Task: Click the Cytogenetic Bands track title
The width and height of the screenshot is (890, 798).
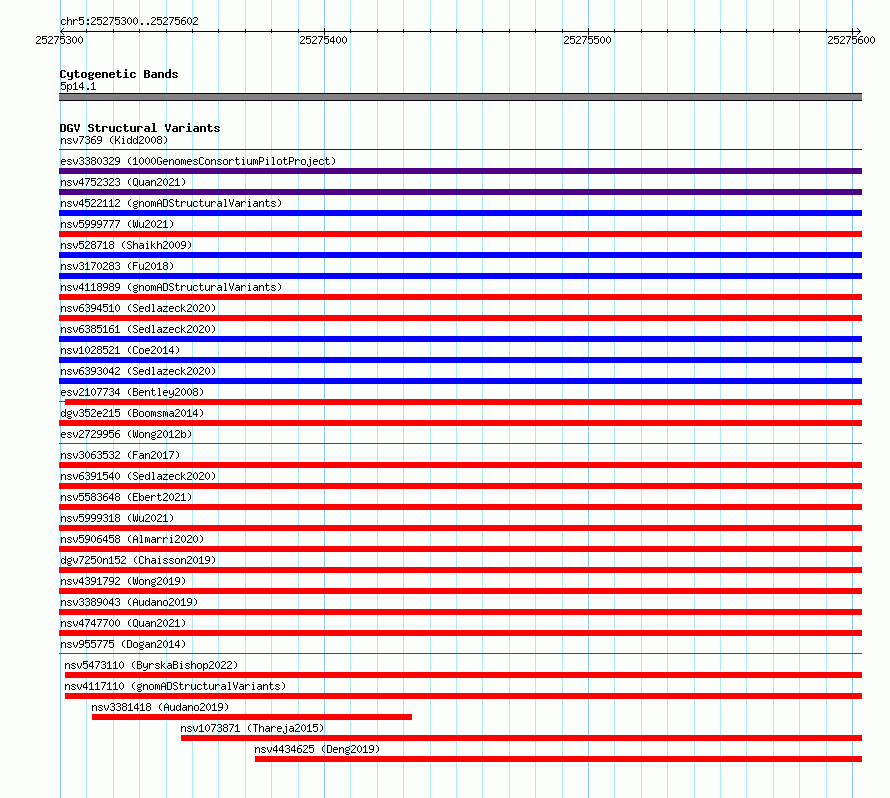Action: (119, 74)
